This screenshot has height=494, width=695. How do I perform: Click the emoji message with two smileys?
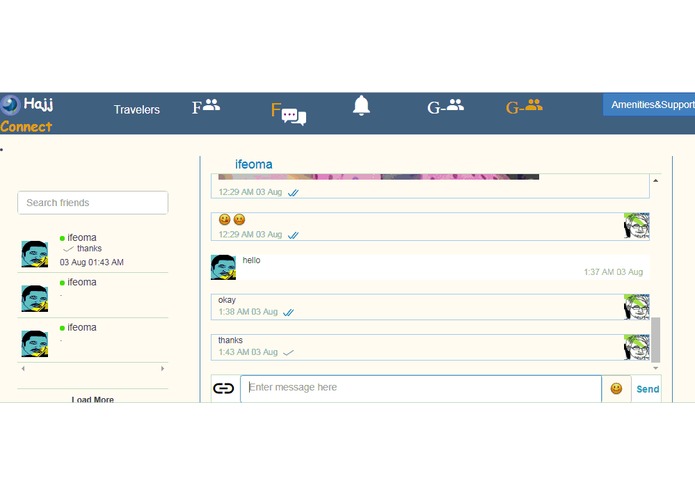tap(430, 226)
